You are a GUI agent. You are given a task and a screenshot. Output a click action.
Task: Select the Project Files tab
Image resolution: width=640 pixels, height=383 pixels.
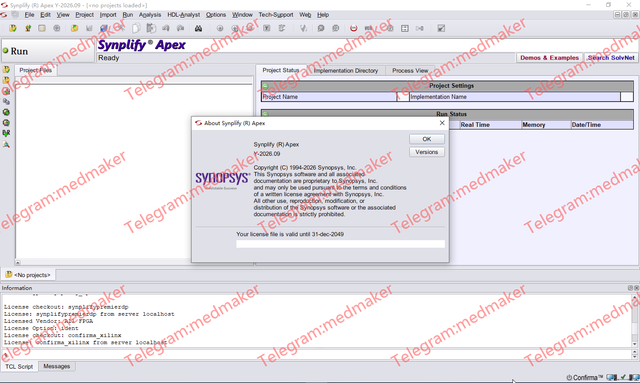tap(36, 70)
